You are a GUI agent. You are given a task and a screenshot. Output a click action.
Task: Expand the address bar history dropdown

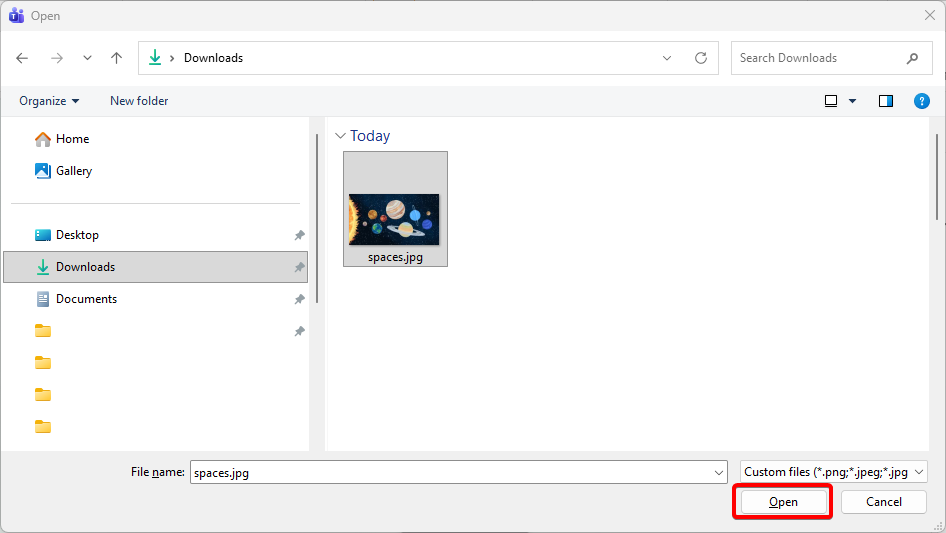(667, 58)
